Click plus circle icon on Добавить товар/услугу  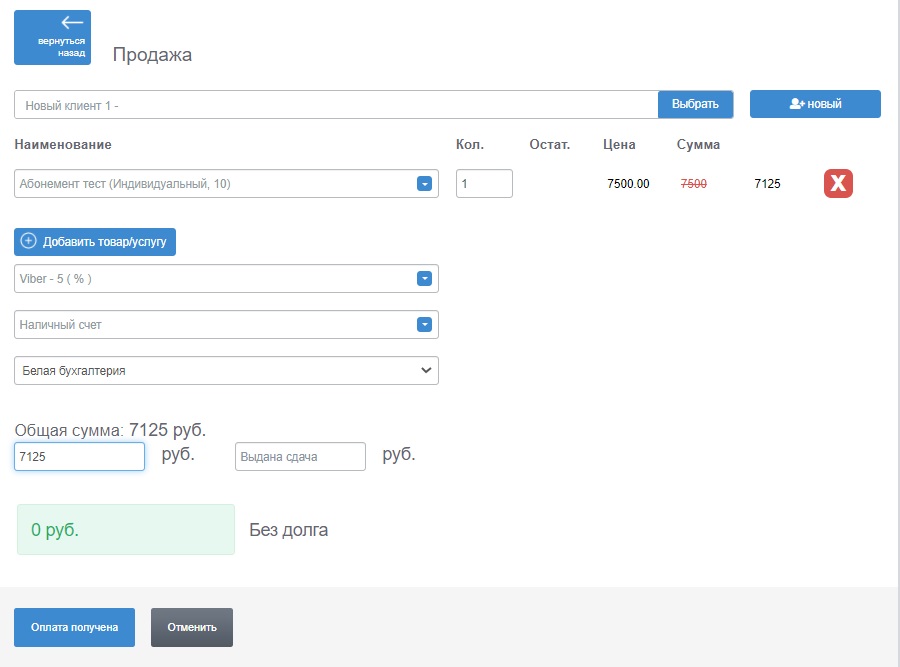29,241
